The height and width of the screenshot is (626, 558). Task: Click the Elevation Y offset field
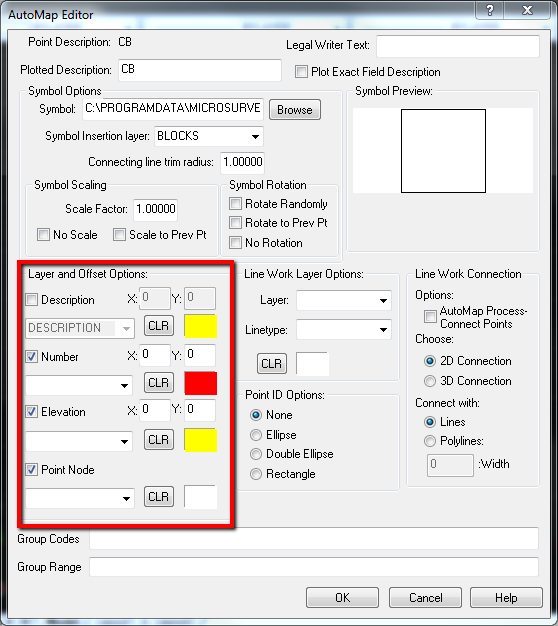(200, 410)
